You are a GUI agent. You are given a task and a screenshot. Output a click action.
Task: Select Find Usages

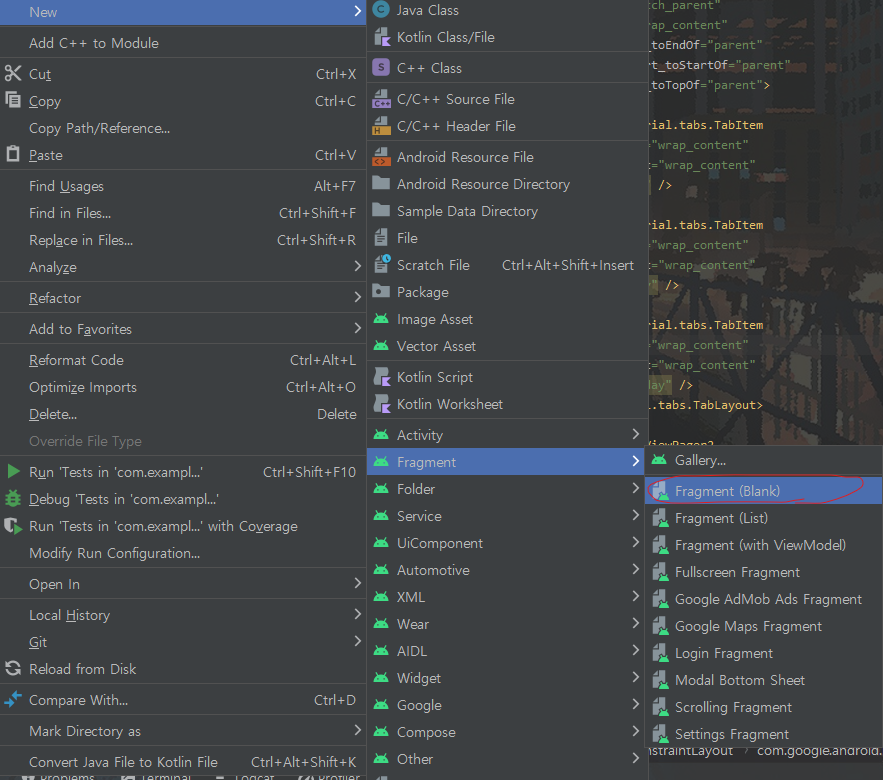(183, 186)
